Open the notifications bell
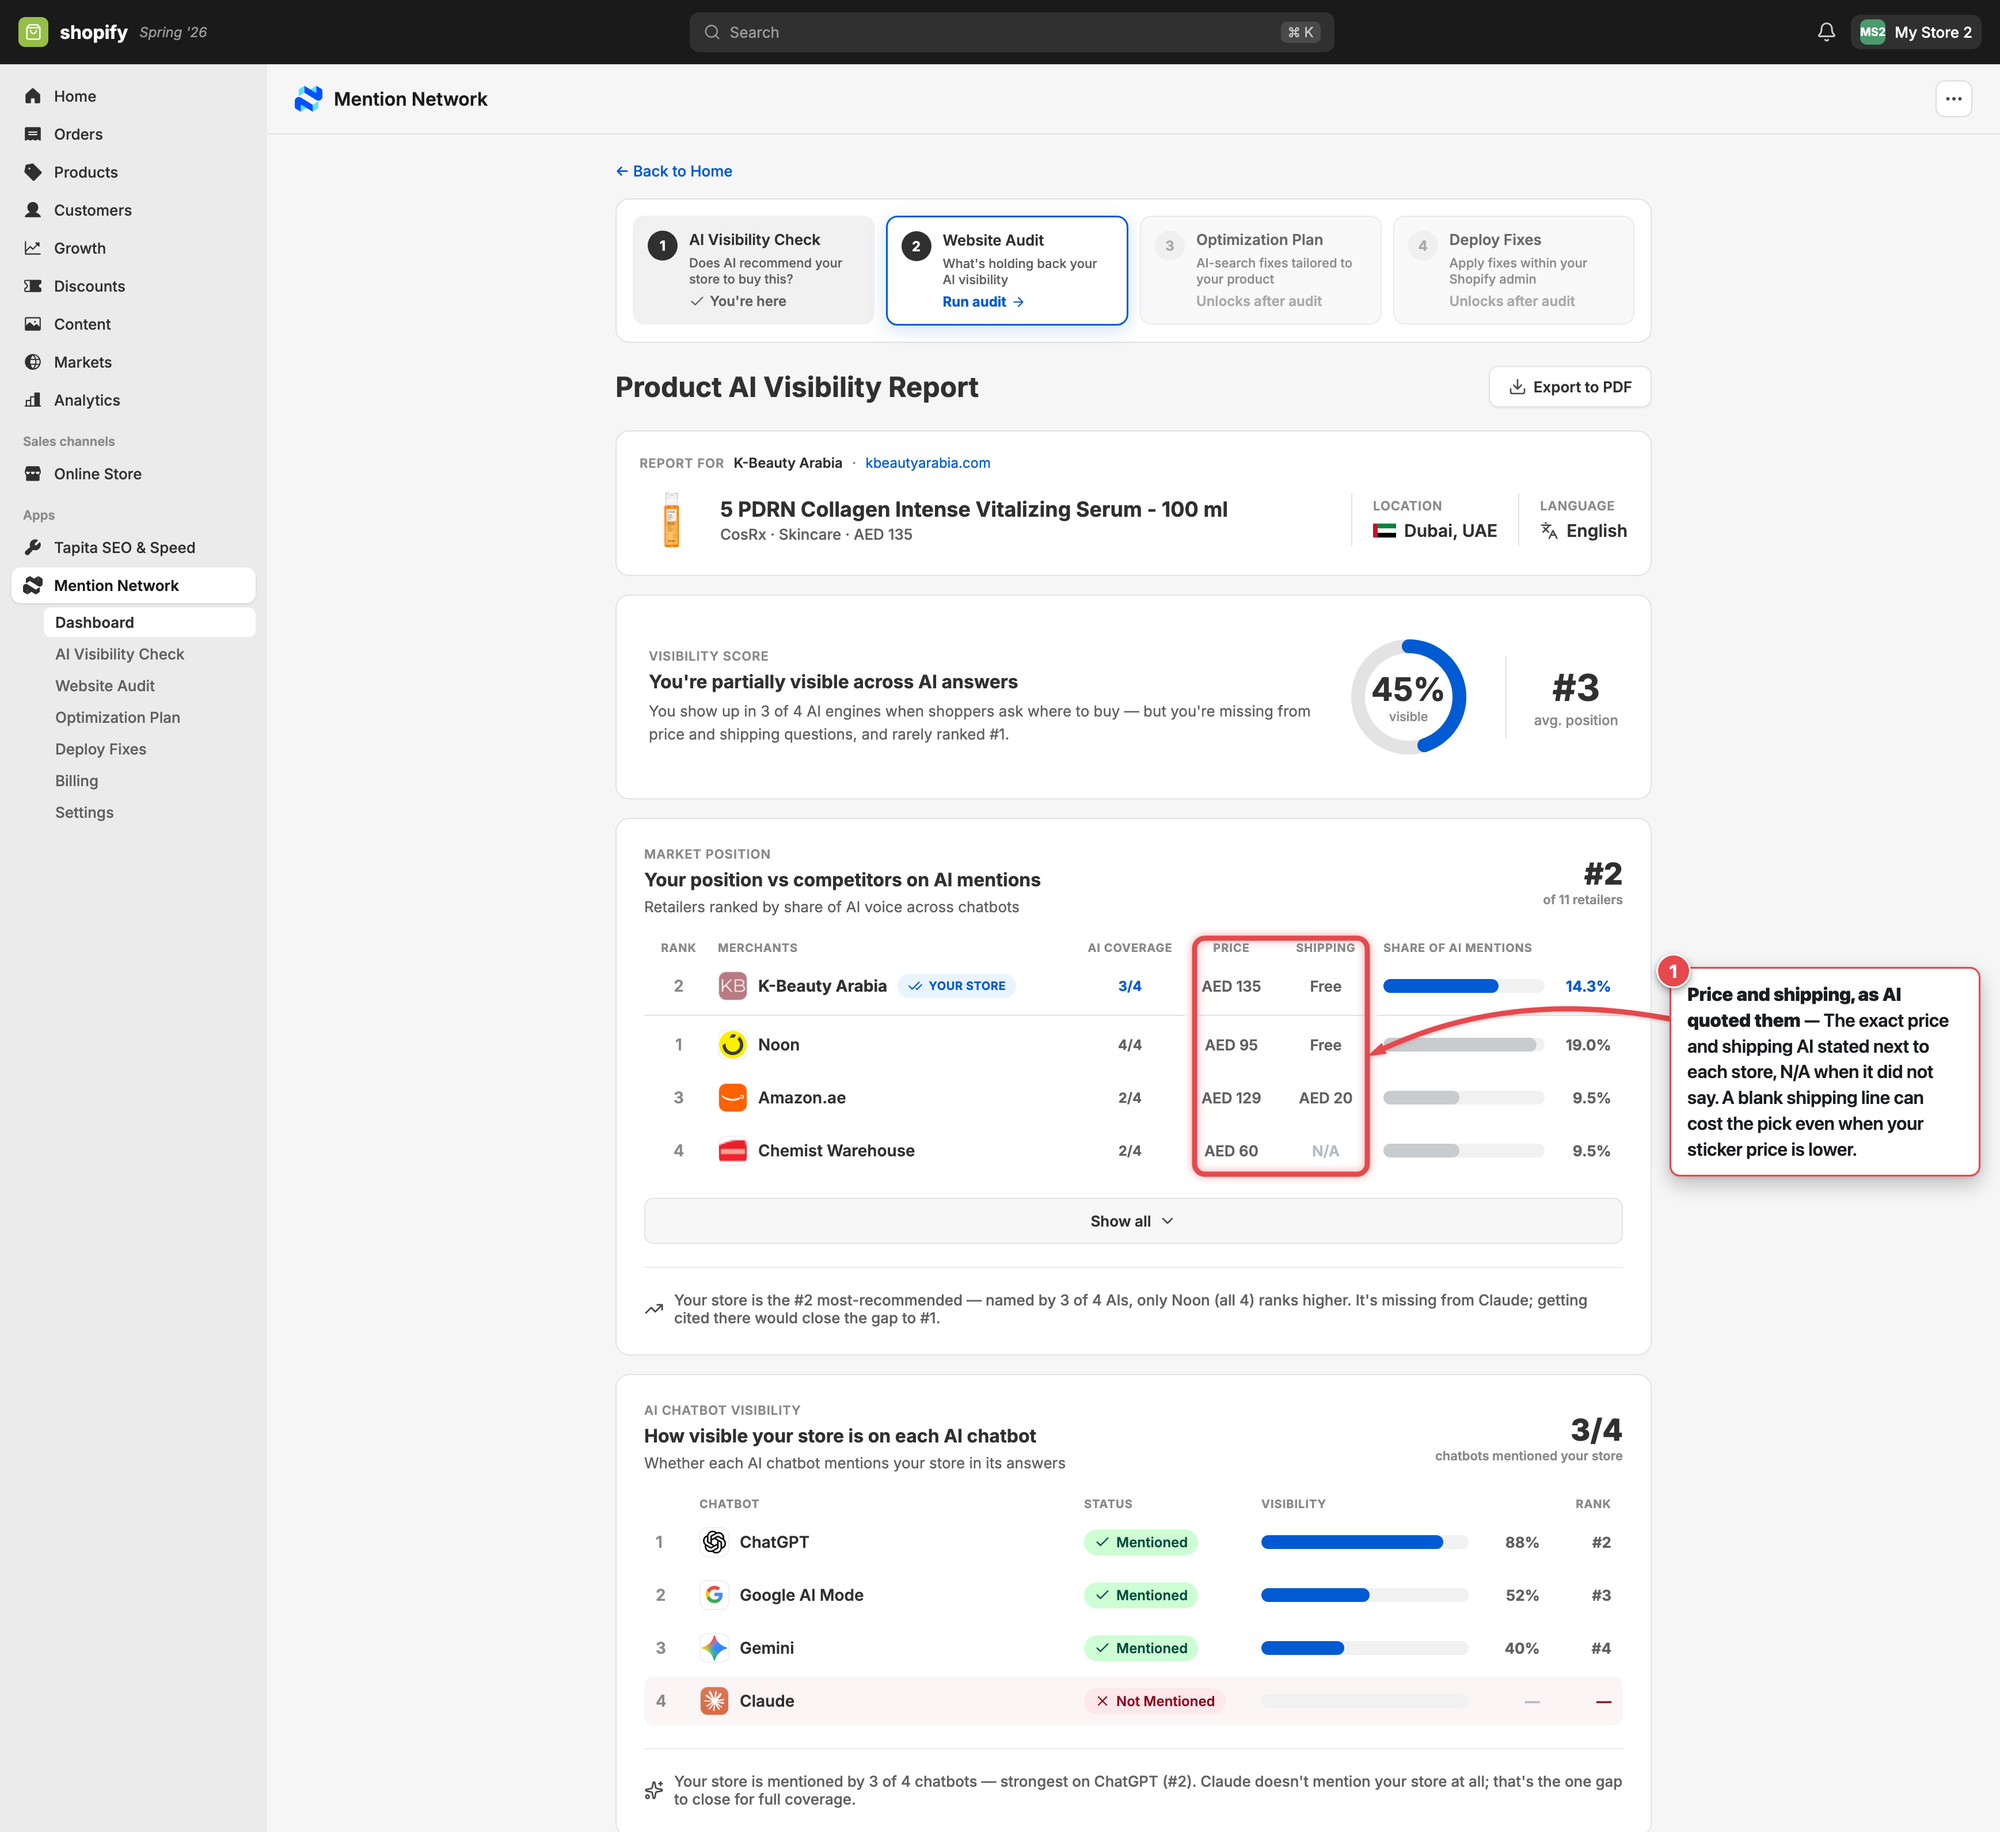Screen dimensions: 2000x1832 (1826, 32)
